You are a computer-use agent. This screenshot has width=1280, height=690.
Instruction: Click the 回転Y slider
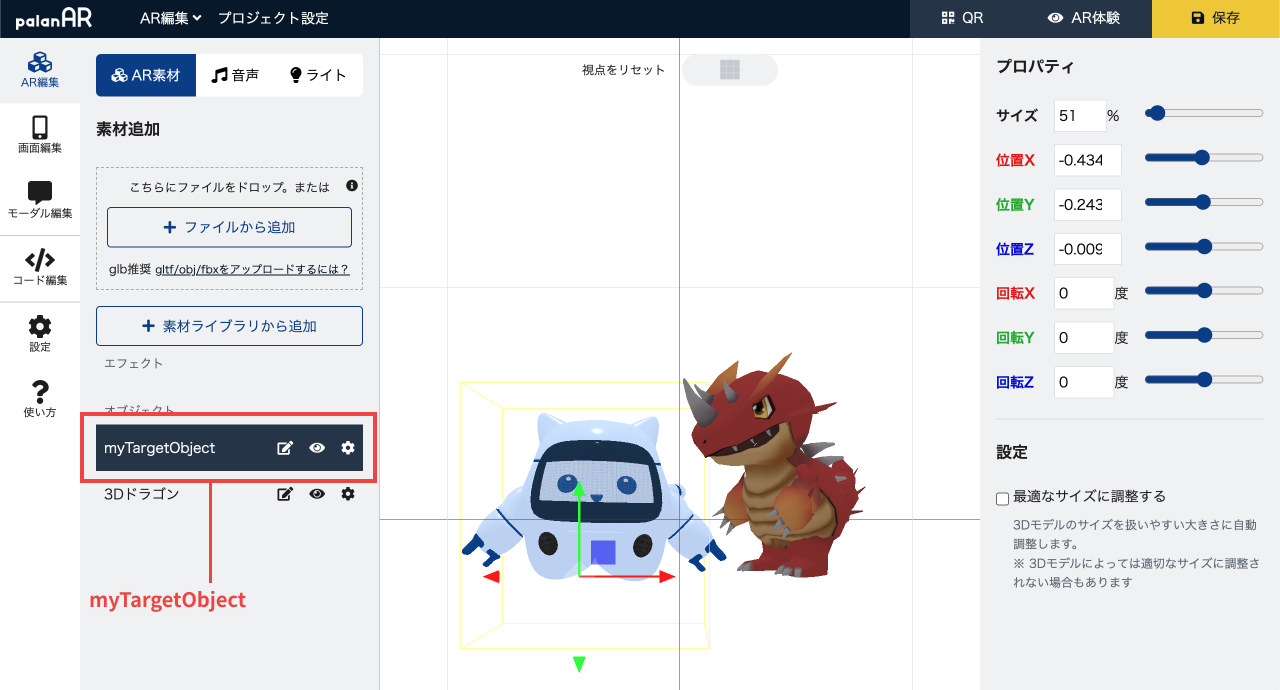click(1204, 336)
